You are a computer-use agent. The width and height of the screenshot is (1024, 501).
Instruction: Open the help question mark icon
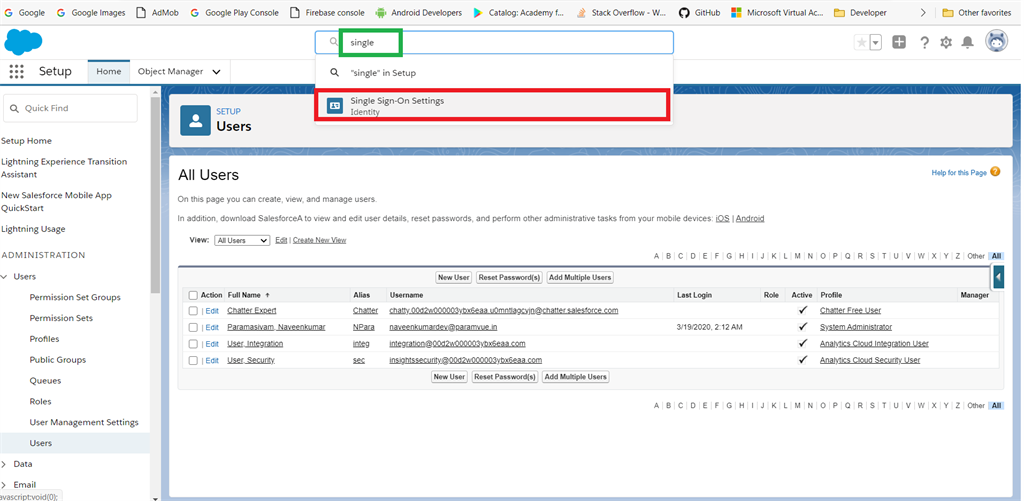(x=924, y=42)
